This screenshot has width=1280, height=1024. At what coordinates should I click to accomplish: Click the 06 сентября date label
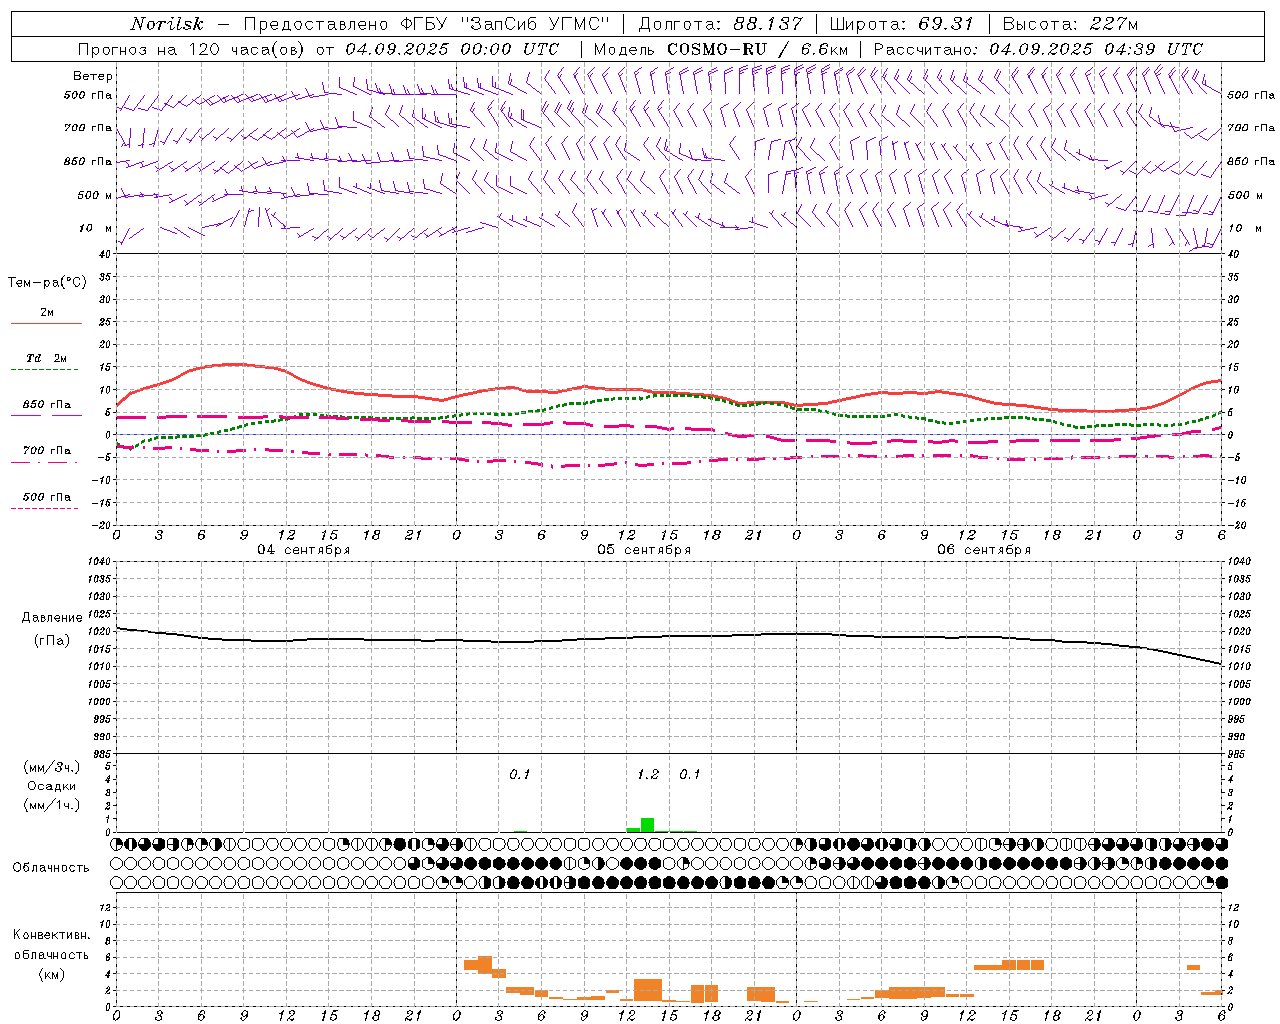[x=984, y=550]
